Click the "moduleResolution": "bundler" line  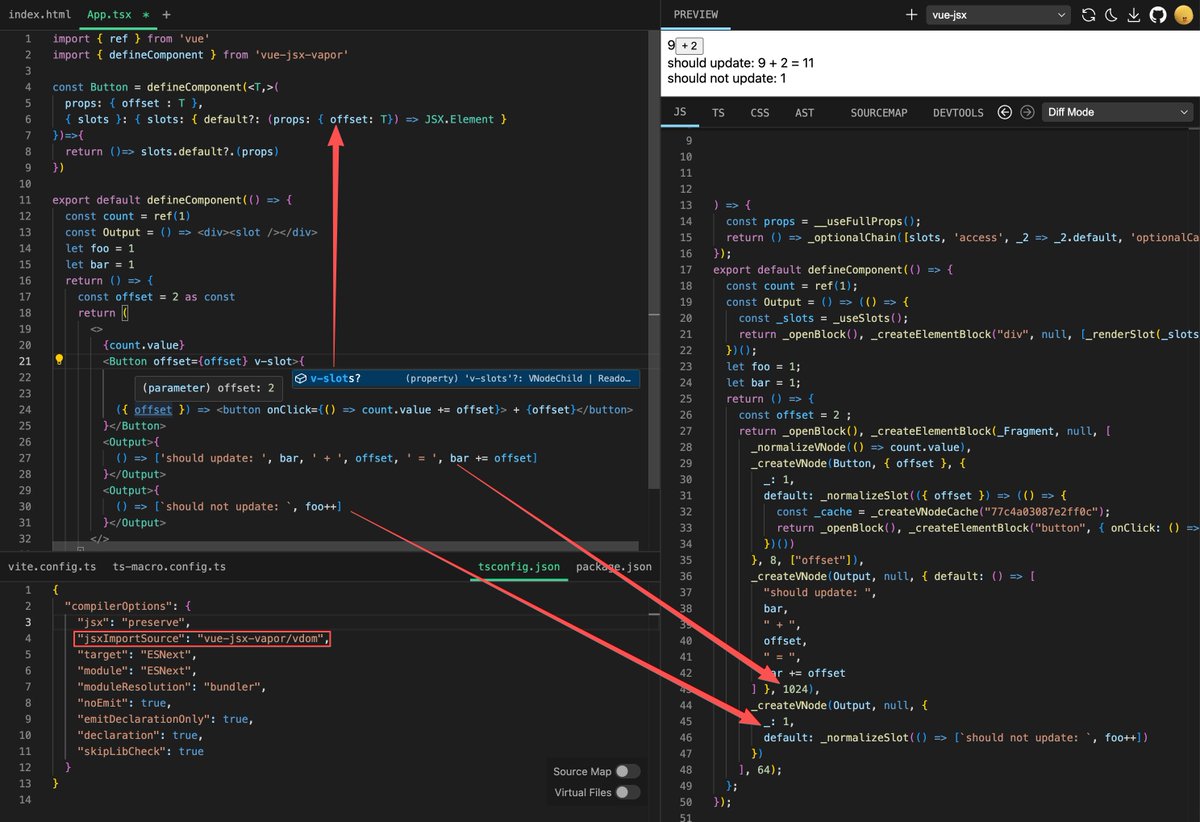170,687
